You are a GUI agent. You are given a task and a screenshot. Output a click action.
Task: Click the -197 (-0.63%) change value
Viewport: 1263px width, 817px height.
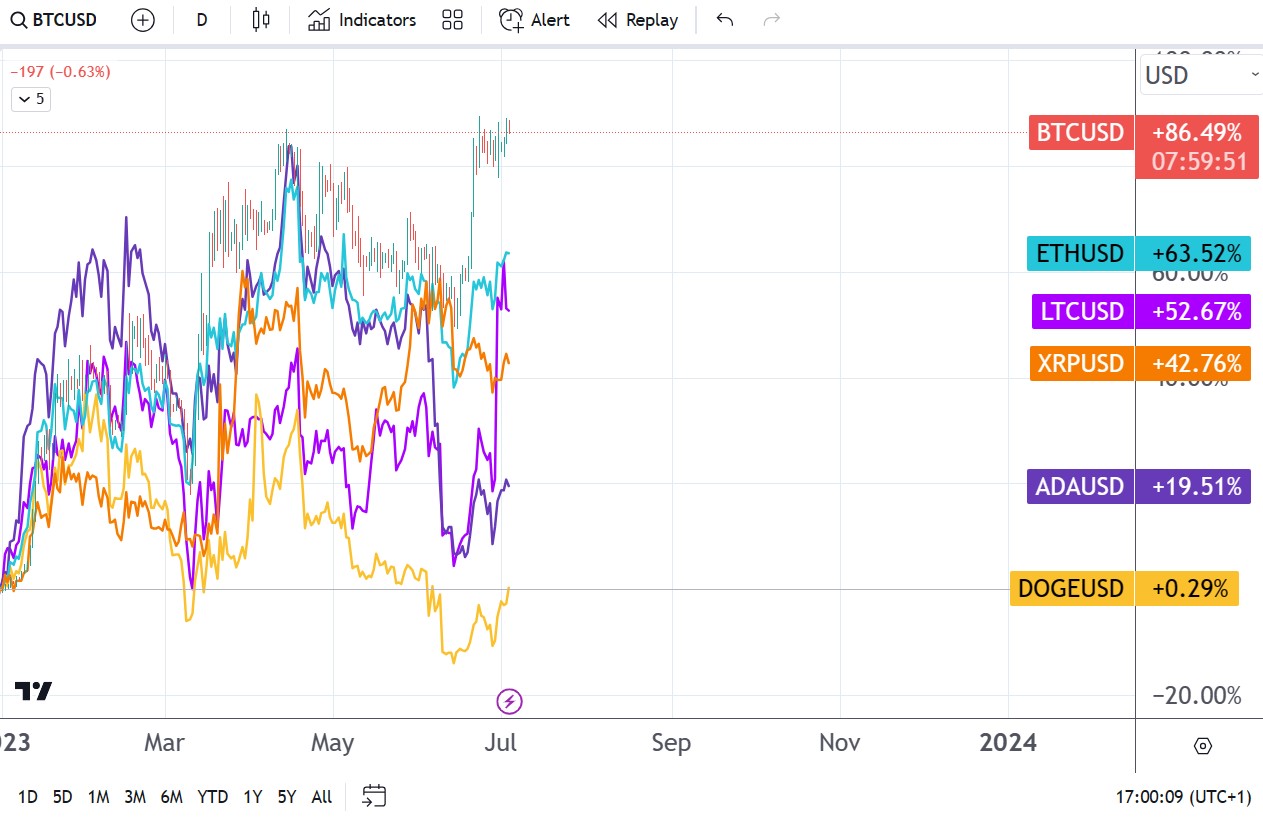click(x=60, y=72)
